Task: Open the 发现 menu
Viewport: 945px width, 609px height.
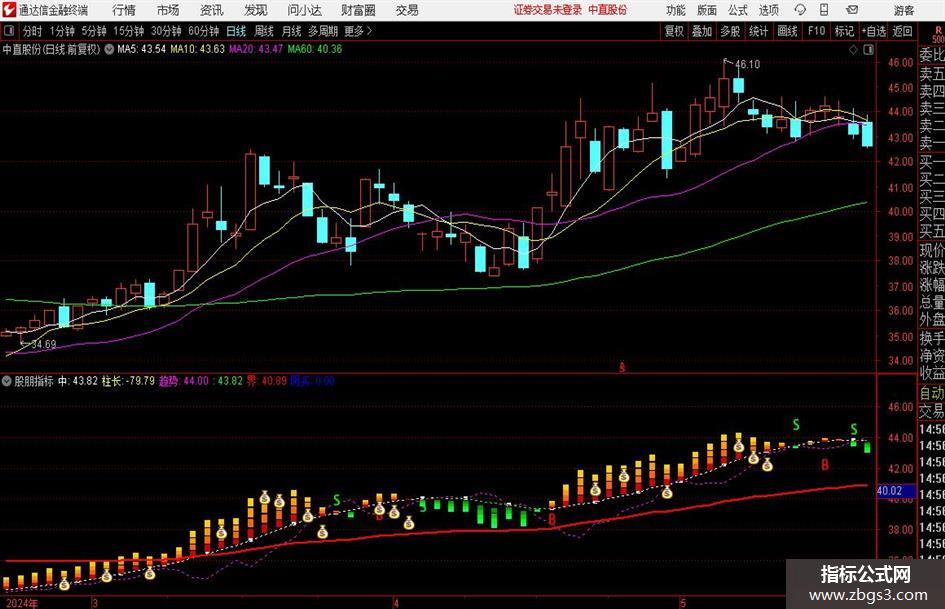Action: click(256, 10)
